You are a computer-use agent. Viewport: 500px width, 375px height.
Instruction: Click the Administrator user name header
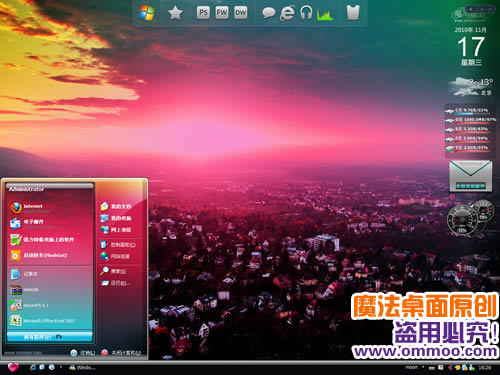click(x=26, y=189)
